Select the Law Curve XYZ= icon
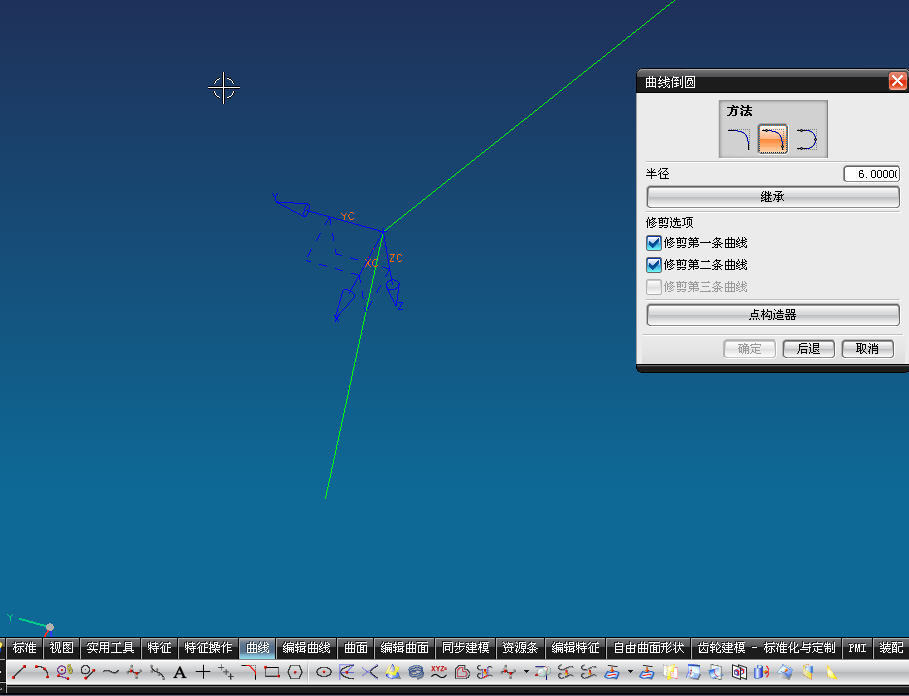 (x=439, y=672)
